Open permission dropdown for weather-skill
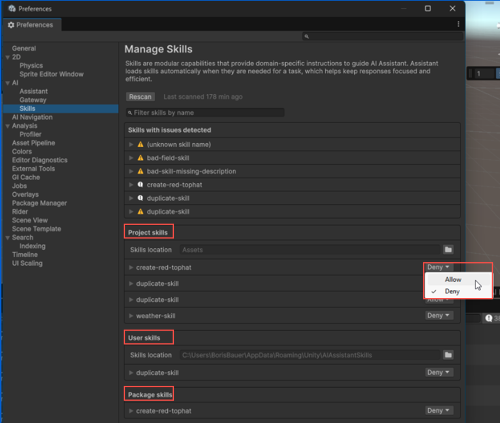The height and width of the screenshot is (423, 500). pos(439,315)
